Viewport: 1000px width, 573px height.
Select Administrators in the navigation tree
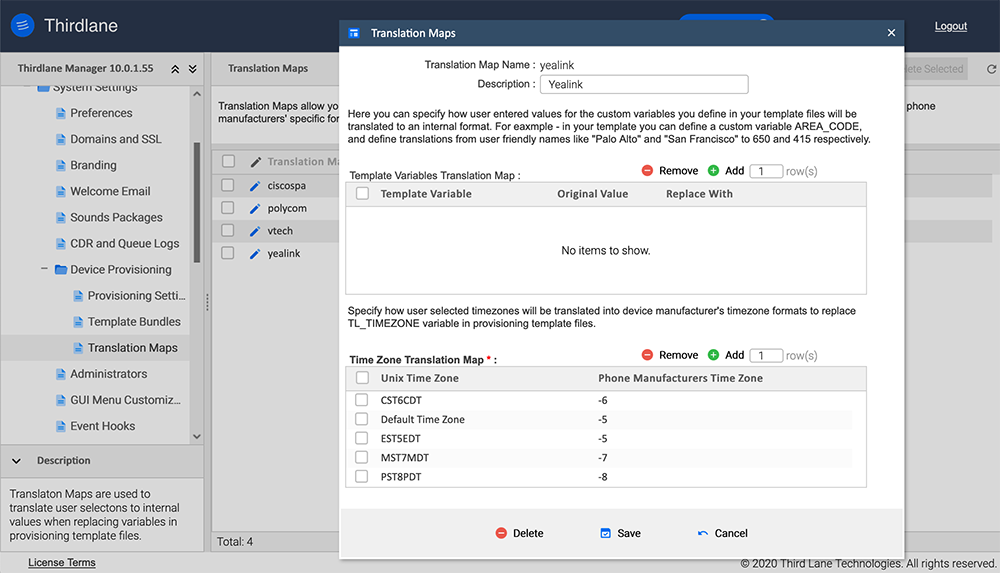click(x=108, y=374)
